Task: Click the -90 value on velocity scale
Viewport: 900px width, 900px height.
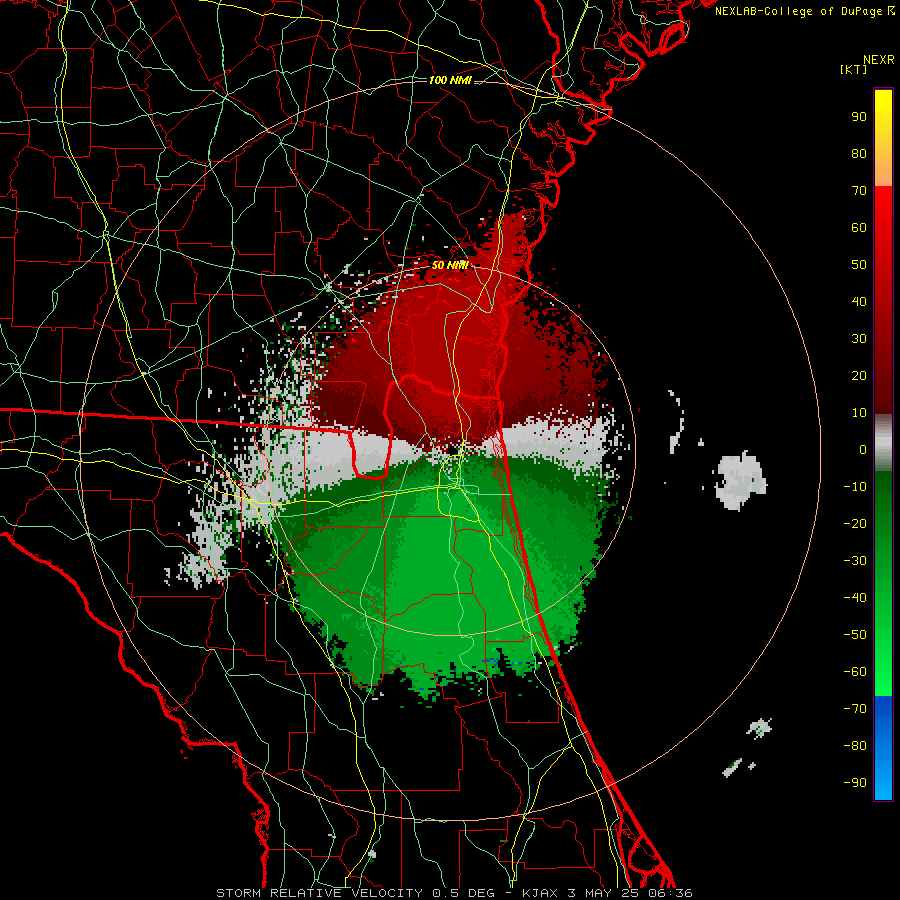Action: 855,783
